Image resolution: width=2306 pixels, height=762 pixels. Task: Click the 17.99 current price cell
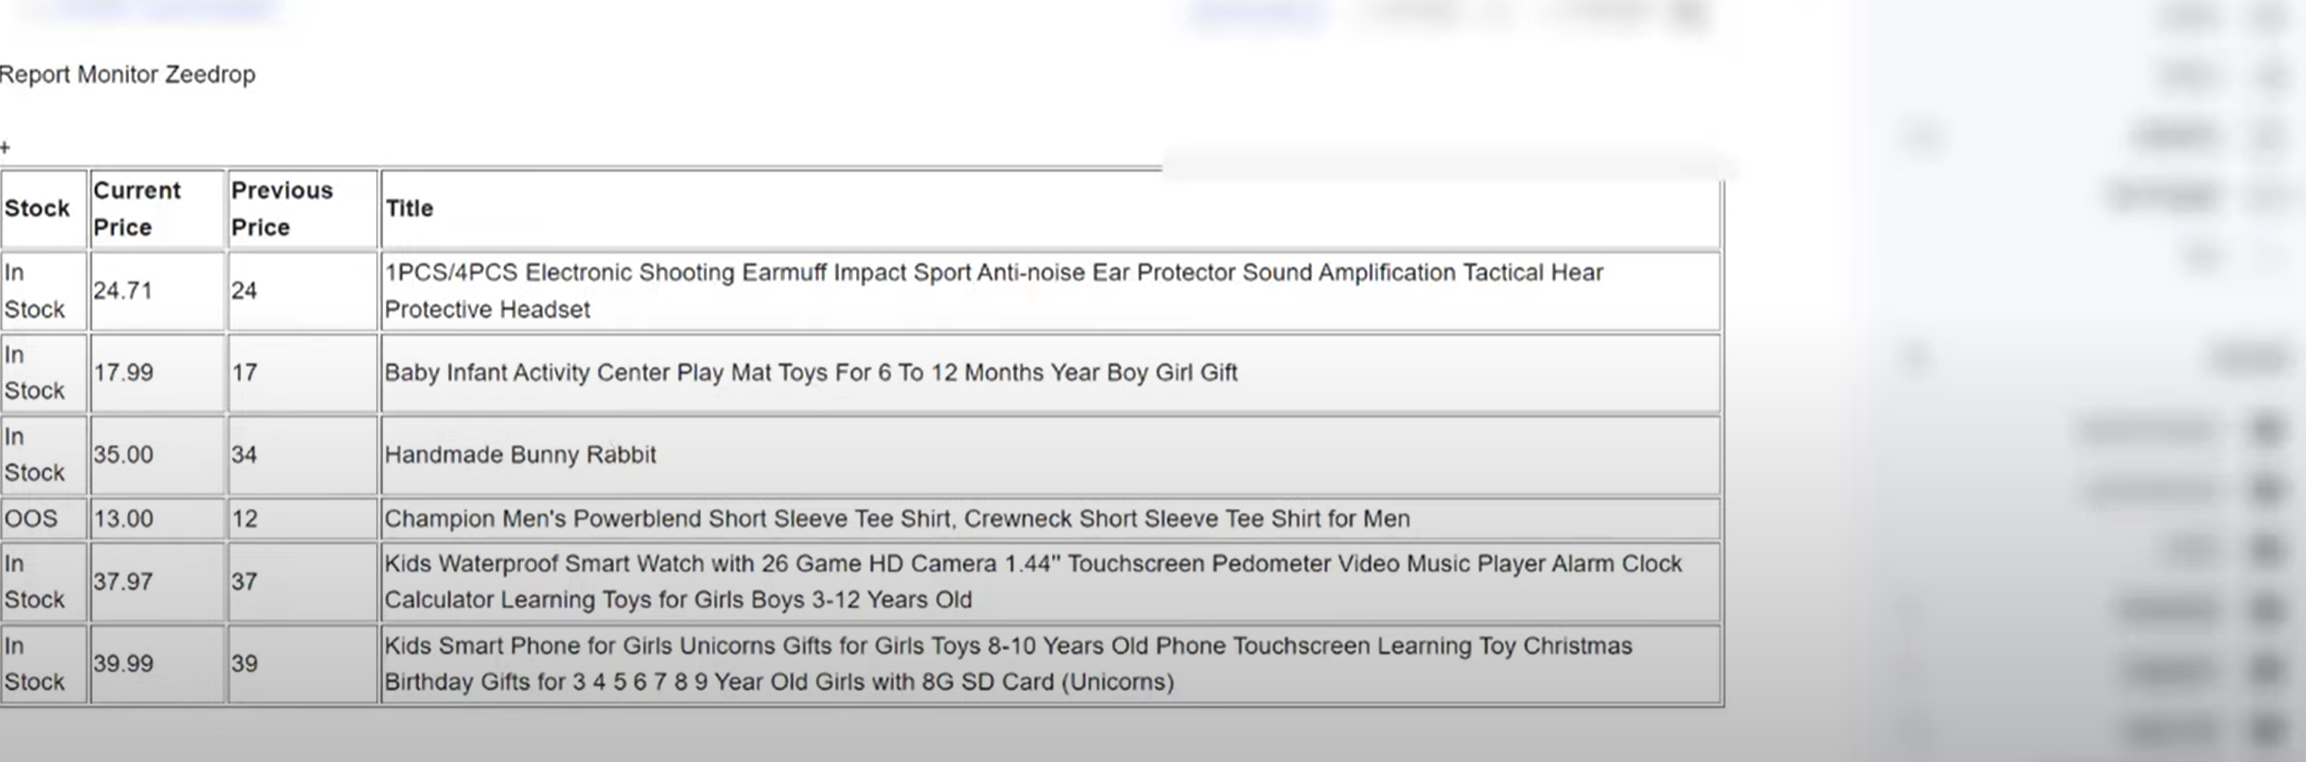coord(123,373)
